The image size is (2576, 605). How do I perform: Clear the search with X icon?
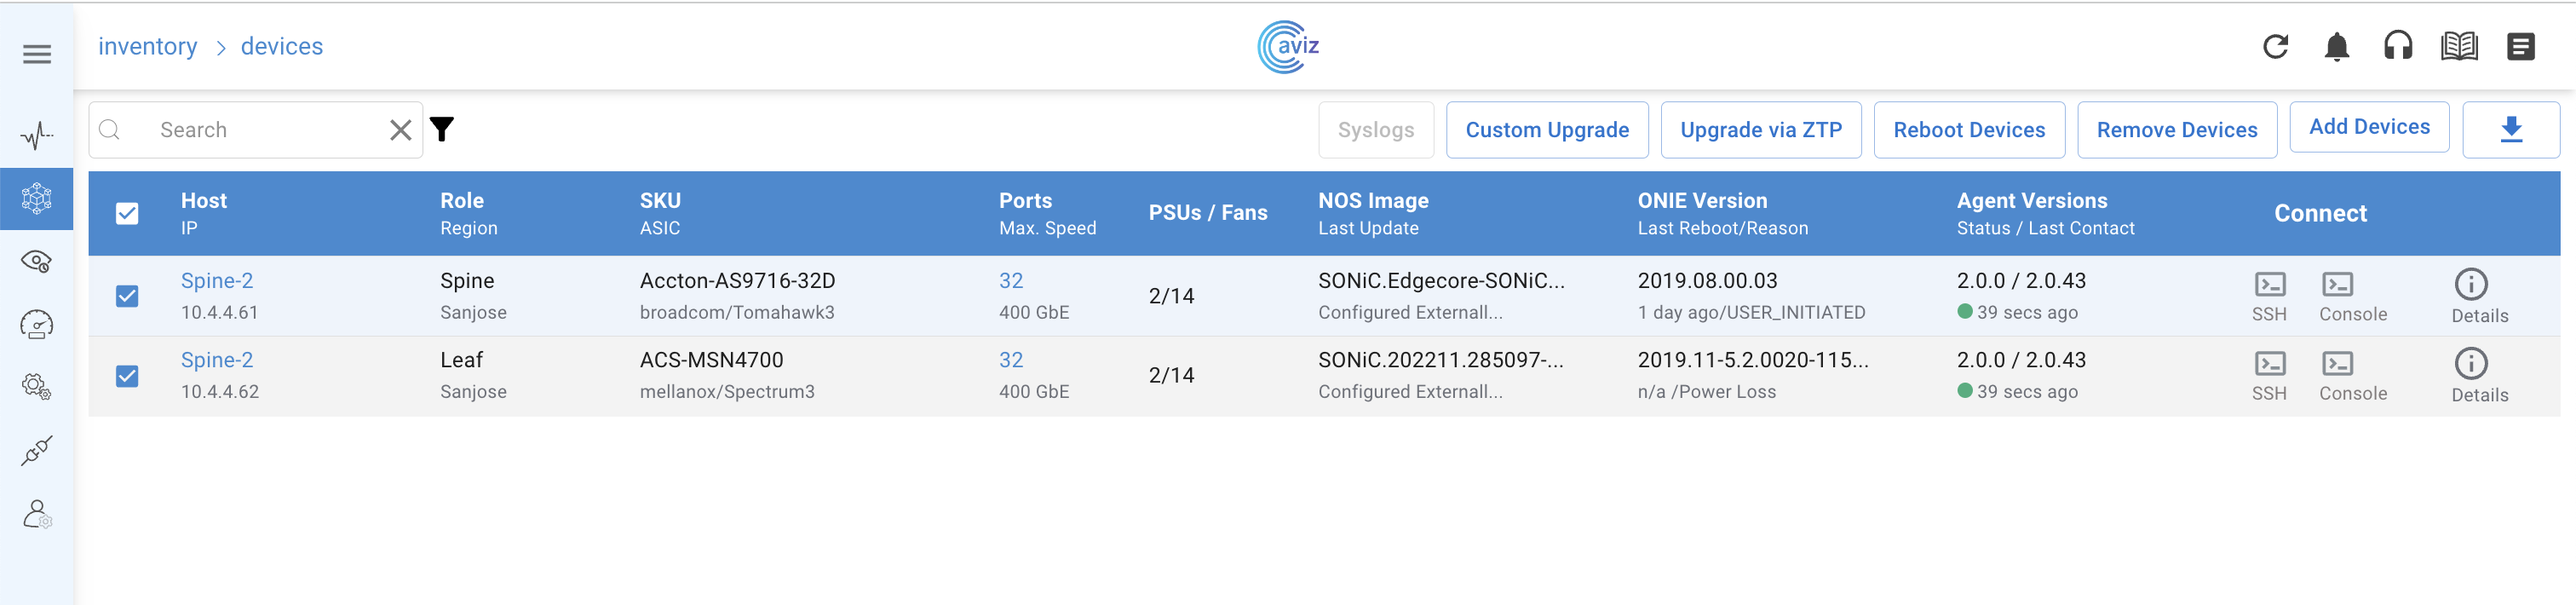(400, 130)
